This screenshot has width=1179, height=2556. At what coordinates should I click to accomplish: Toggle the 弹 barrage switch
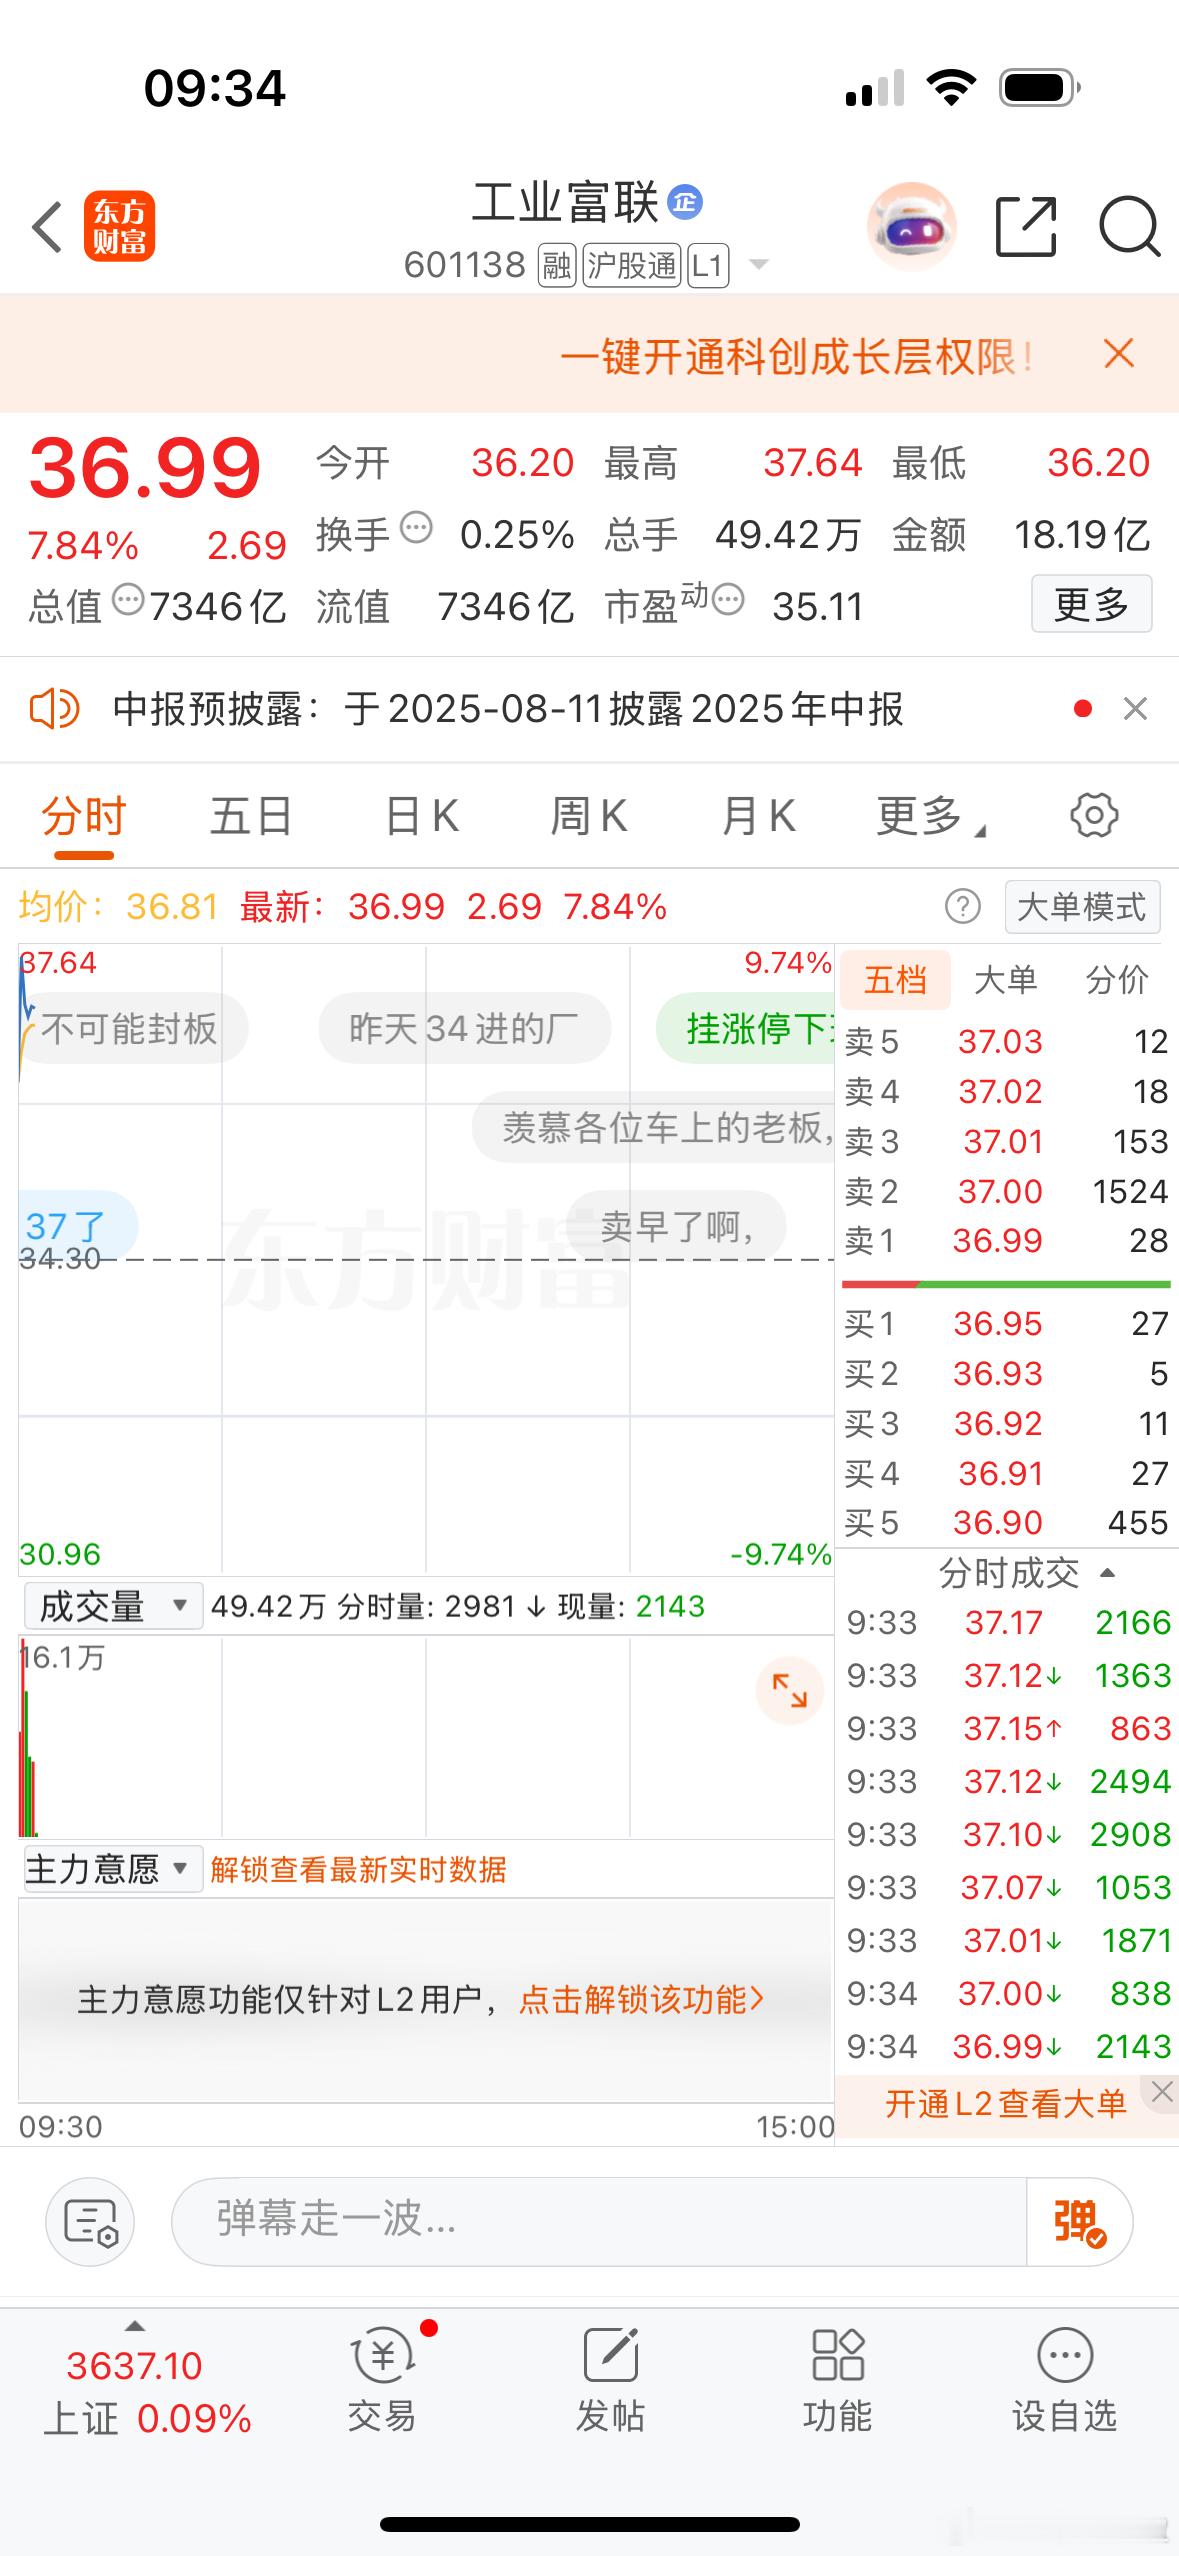(1079, 2221)
